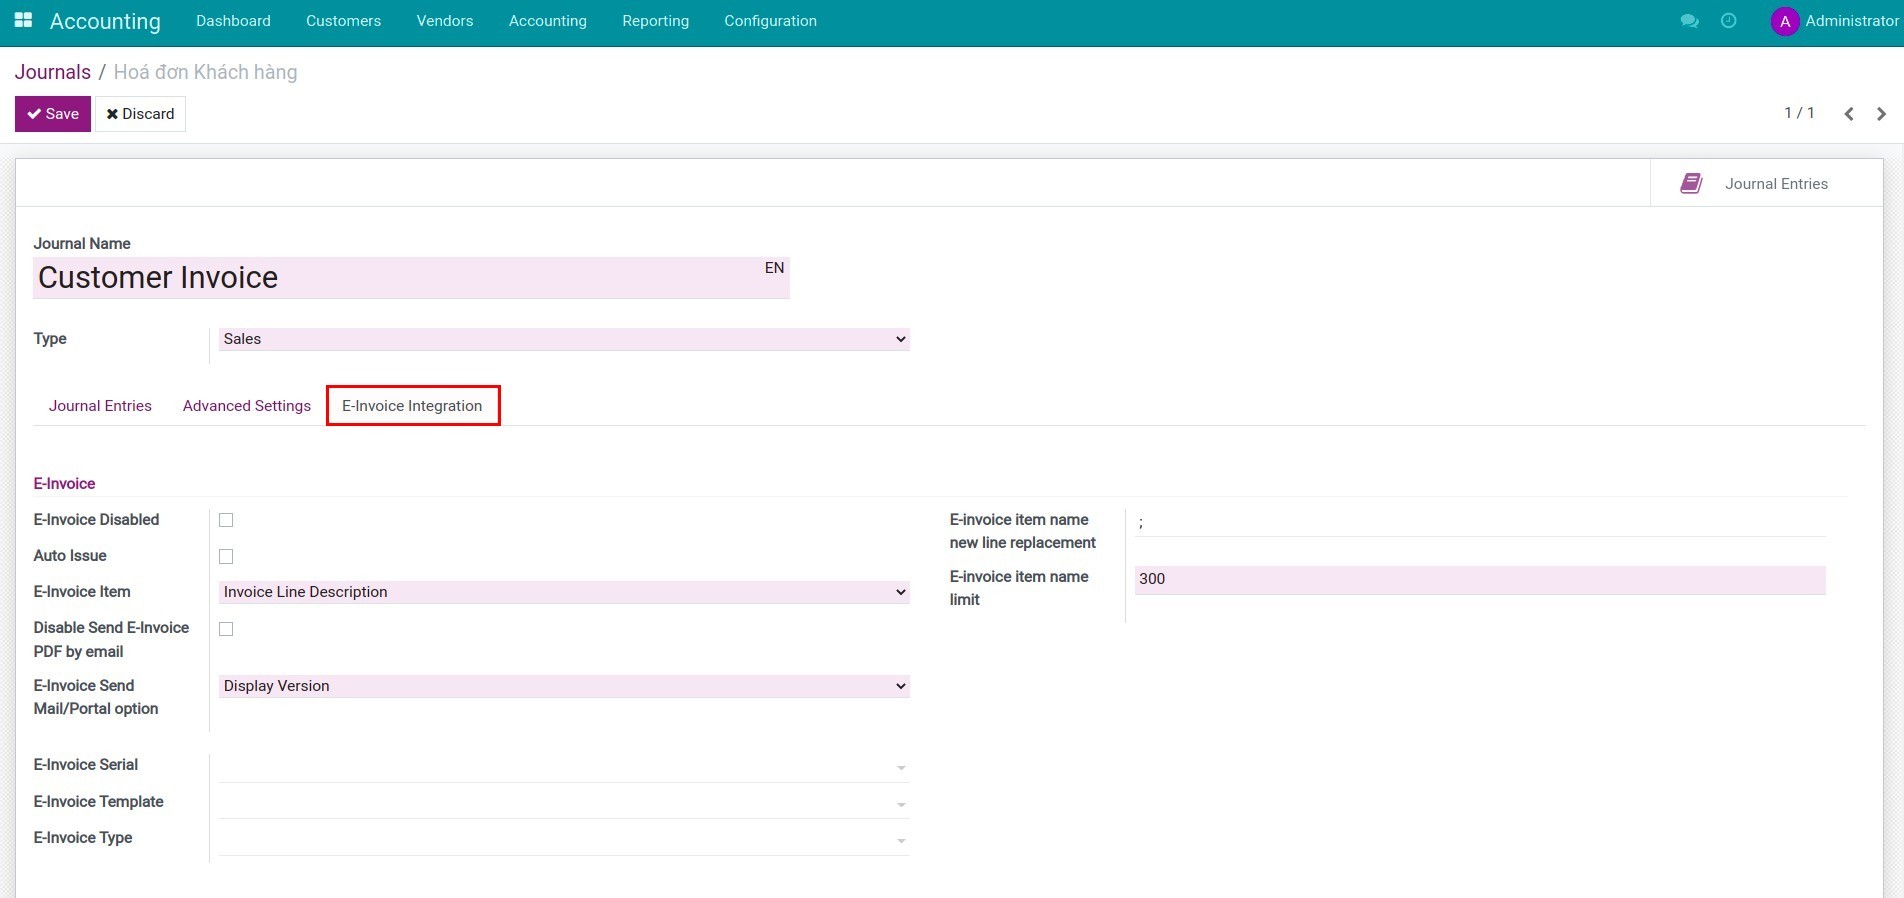The image size is (1904, 898).
Task: Click the E-Invoice Disabled label
Action: coord(96,520)
